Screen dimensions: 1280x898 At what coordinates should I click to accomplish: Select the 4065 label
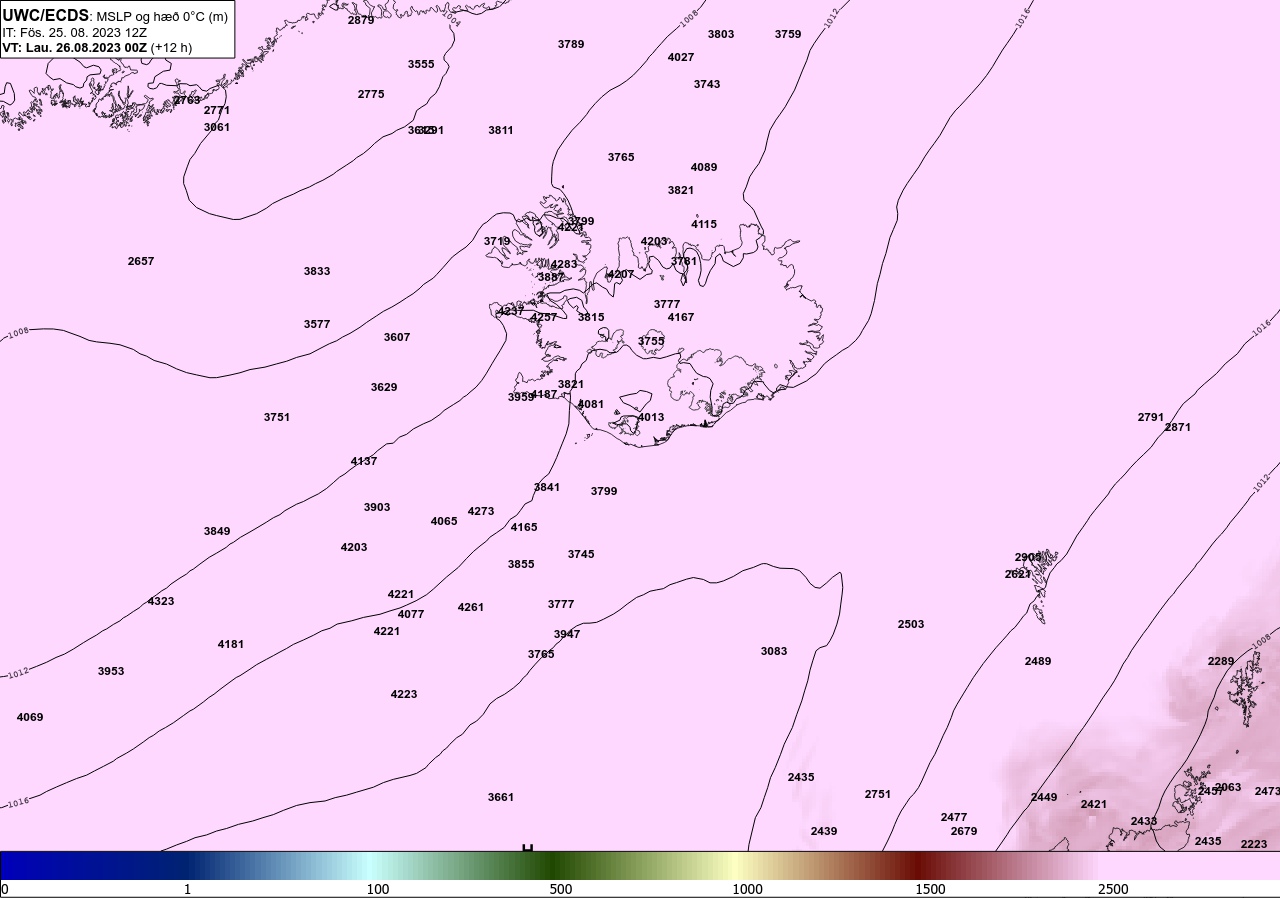click(444, 521)
